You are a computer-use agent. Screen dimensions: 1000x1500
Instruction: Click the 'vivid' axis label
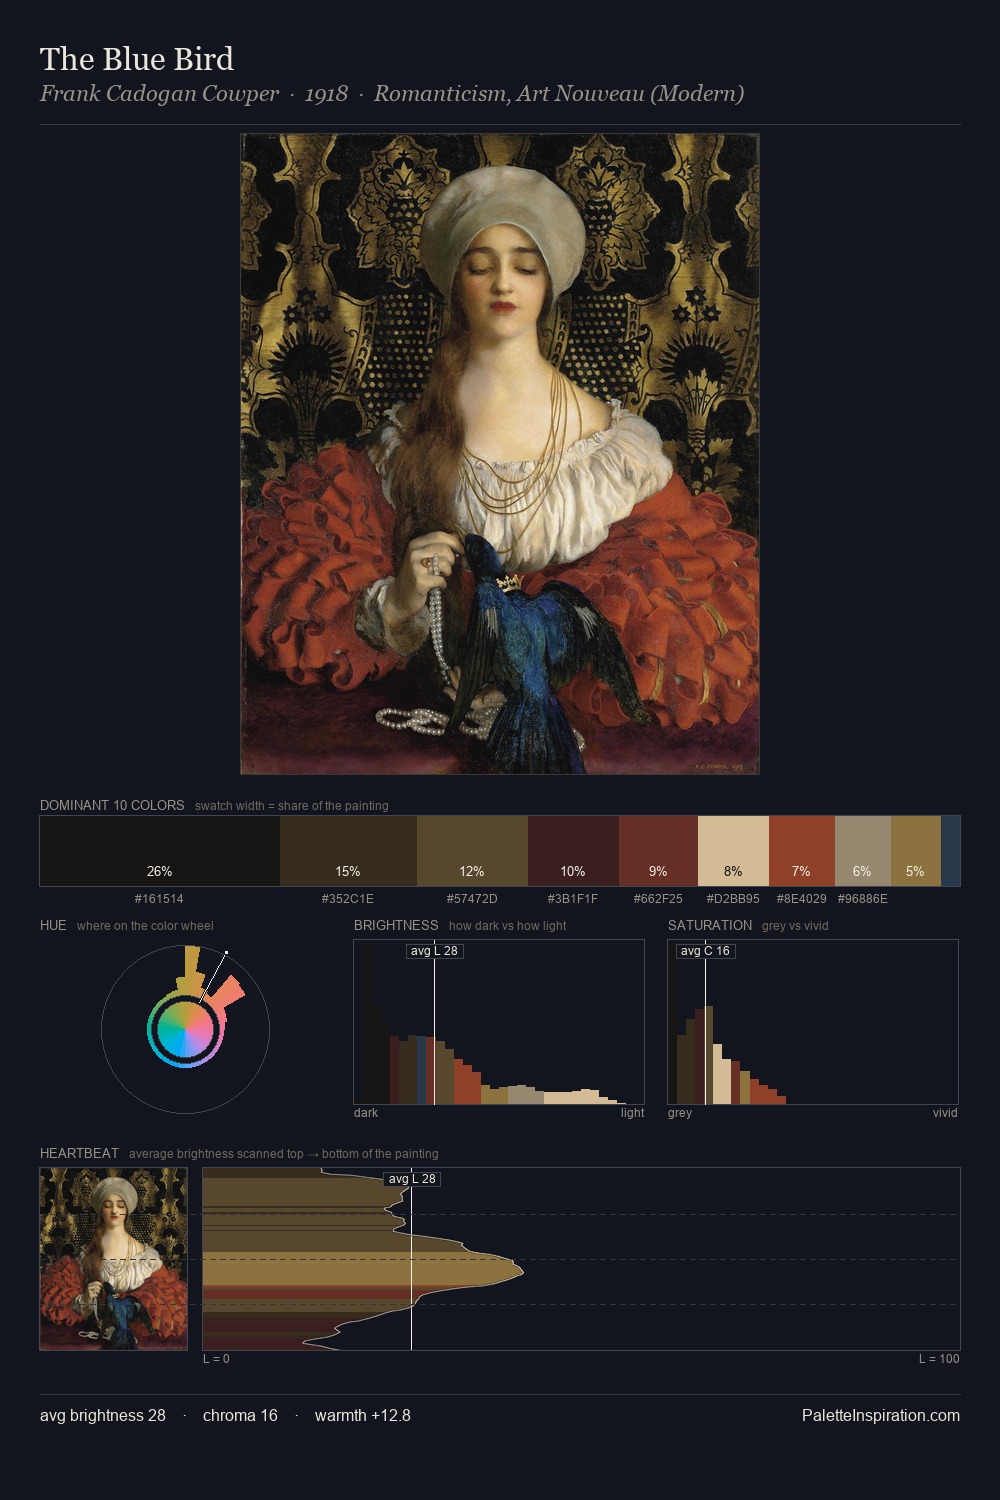945,1112
